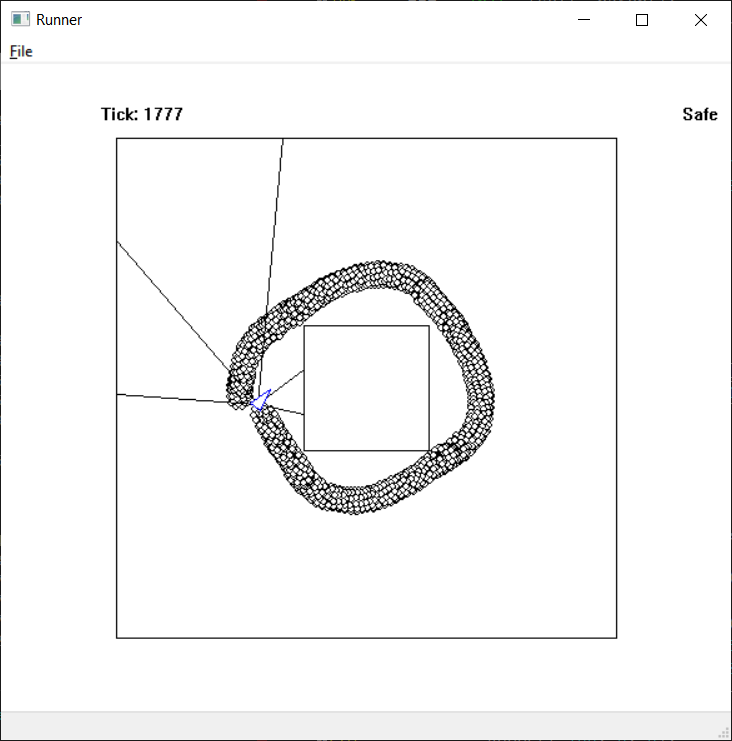The image size is (732, 741).
Task: Click the horizontal sensor ray to the left wall
Action: coord(170,398)
